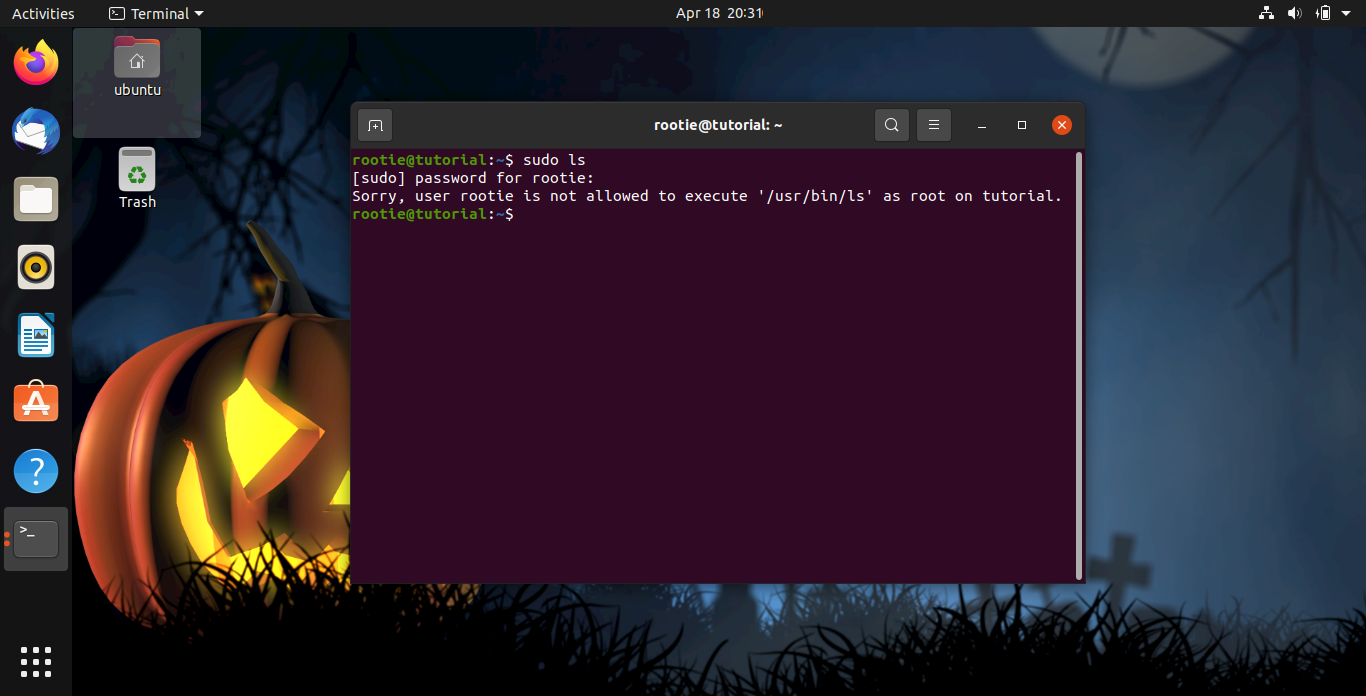This screenshot has height=696, width=1366.
Task: Click the terminal scrollbar
Action: [1078, 360]
